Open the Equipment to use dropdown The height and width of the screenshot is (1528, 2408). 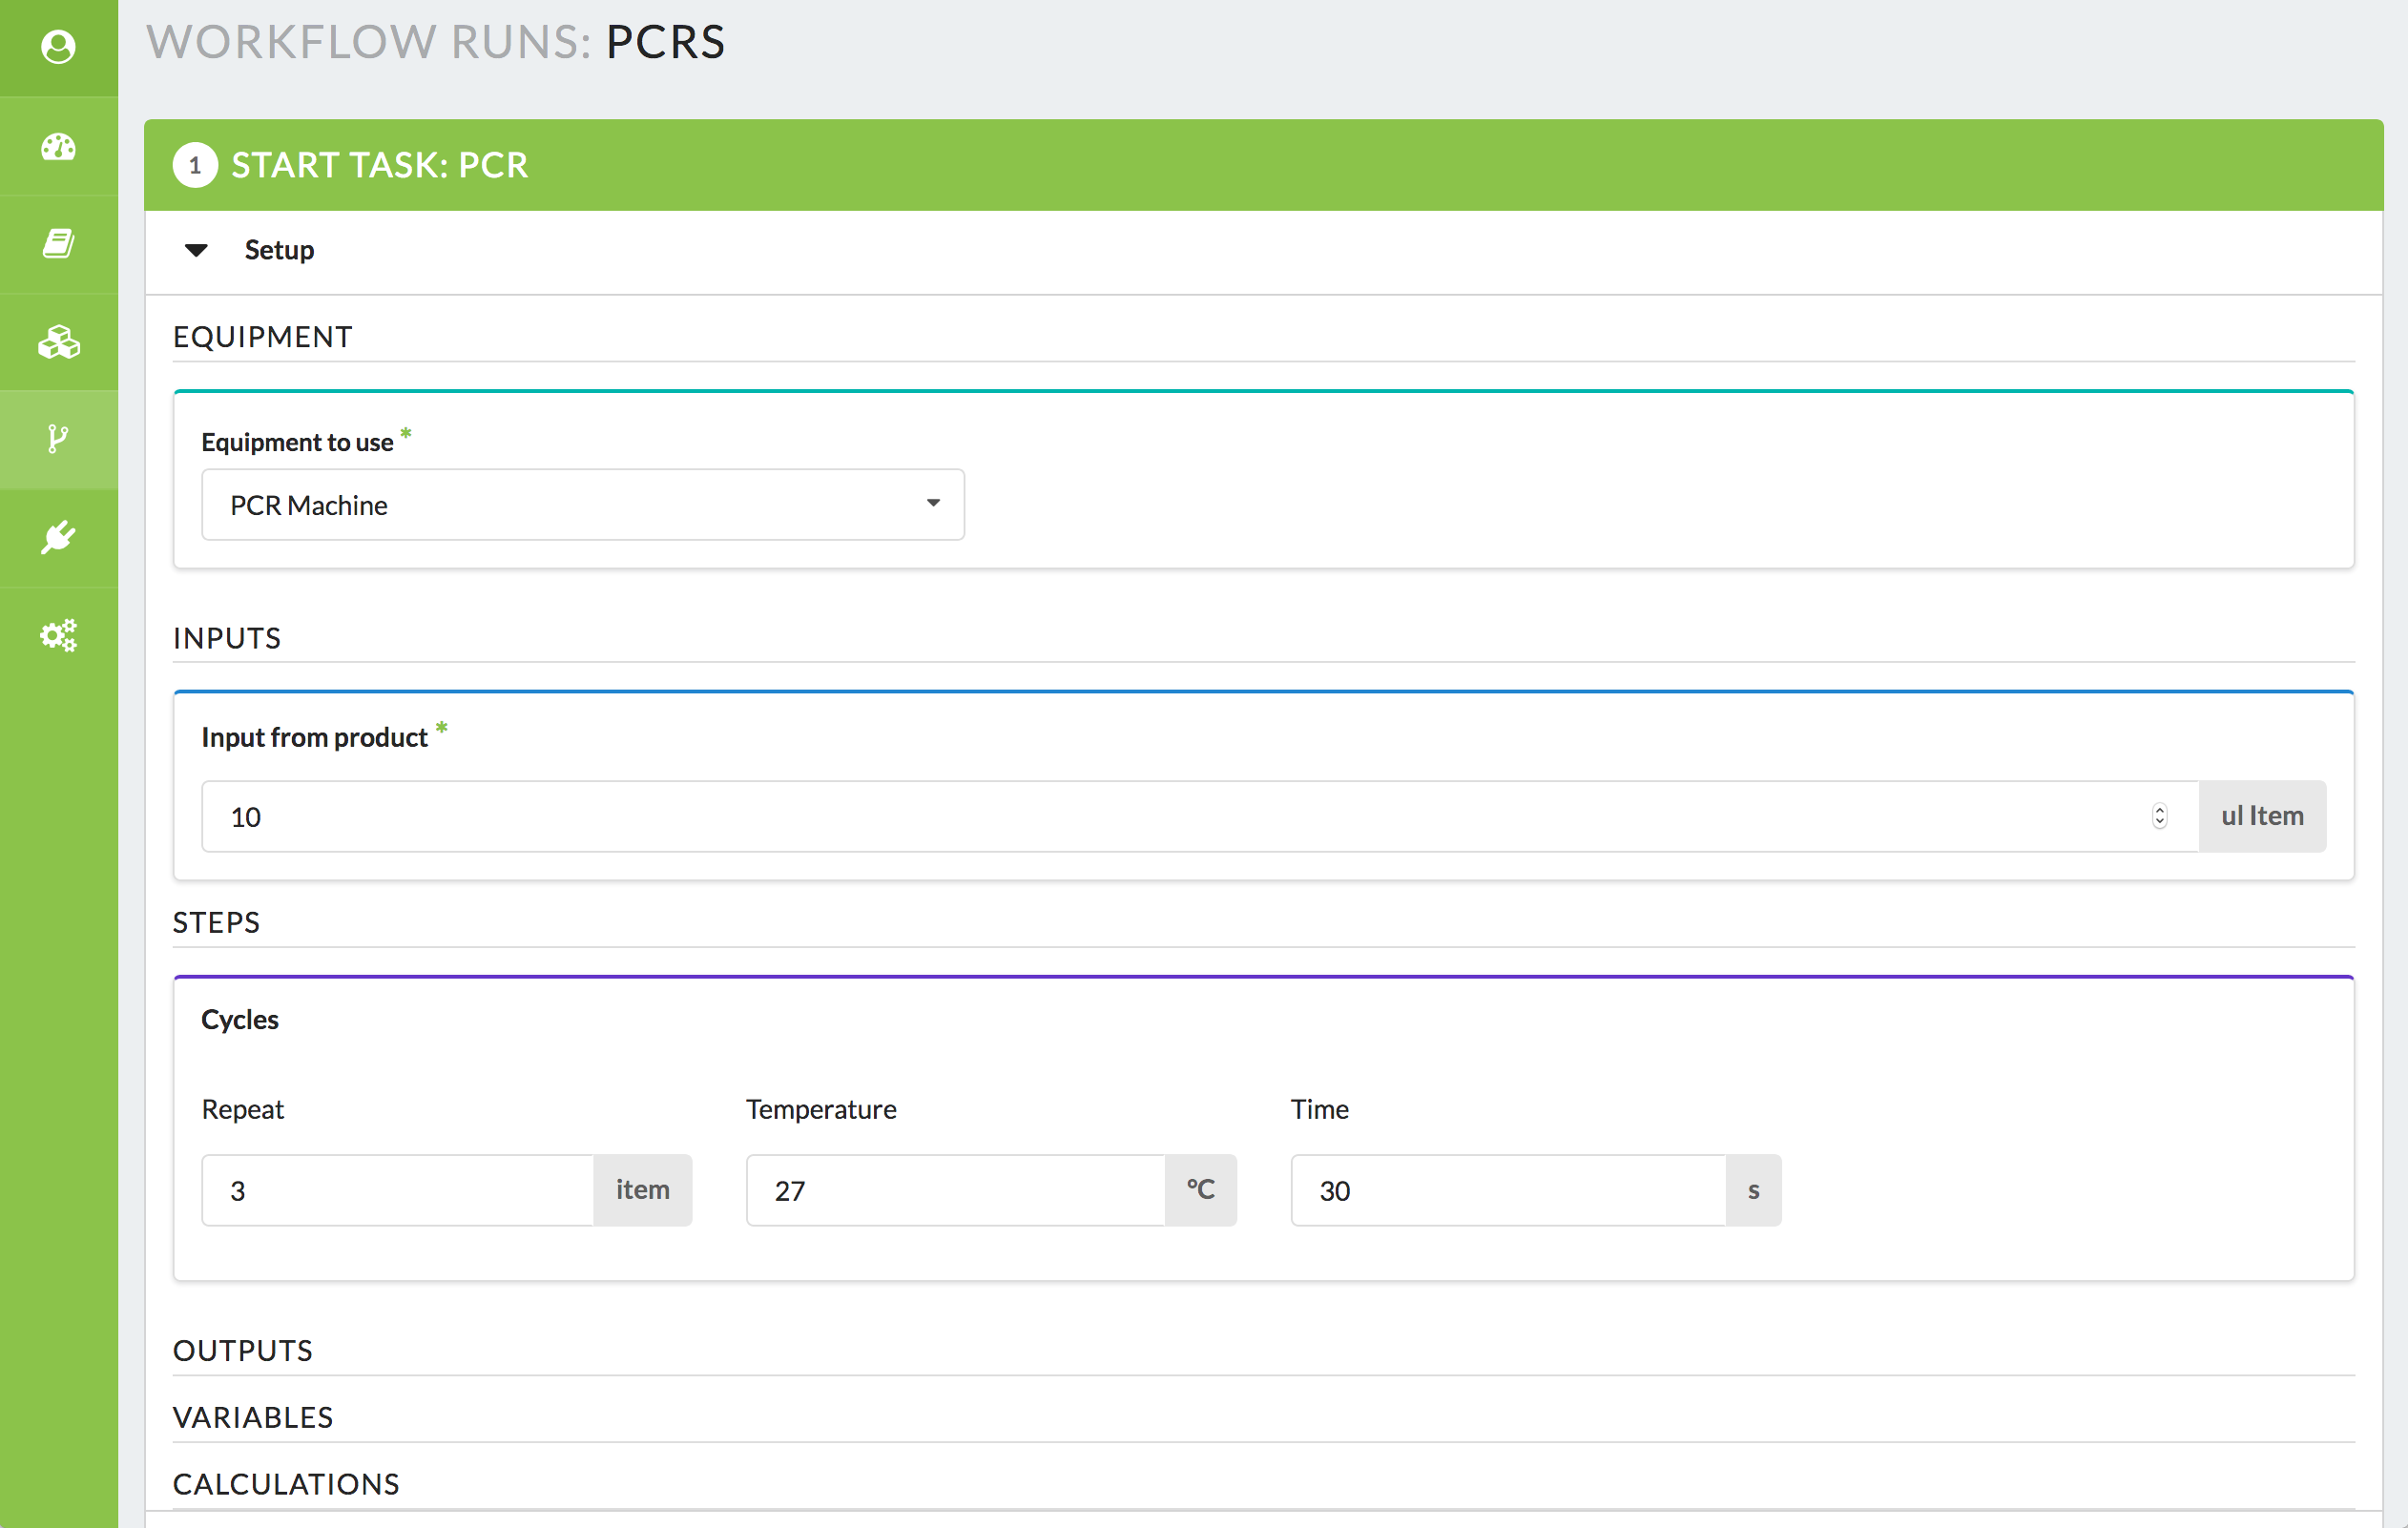[582, 505]
